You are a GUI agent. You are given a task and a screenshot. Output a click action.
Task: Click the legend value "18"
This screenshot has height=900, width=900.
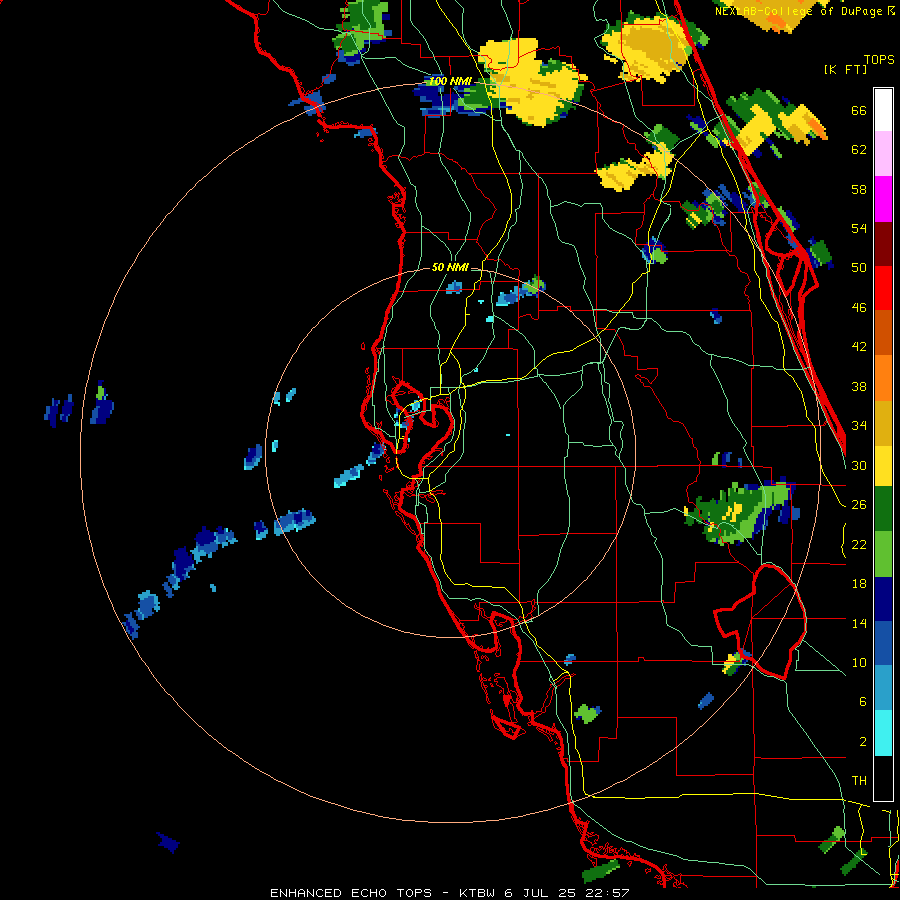click(859, 584)
